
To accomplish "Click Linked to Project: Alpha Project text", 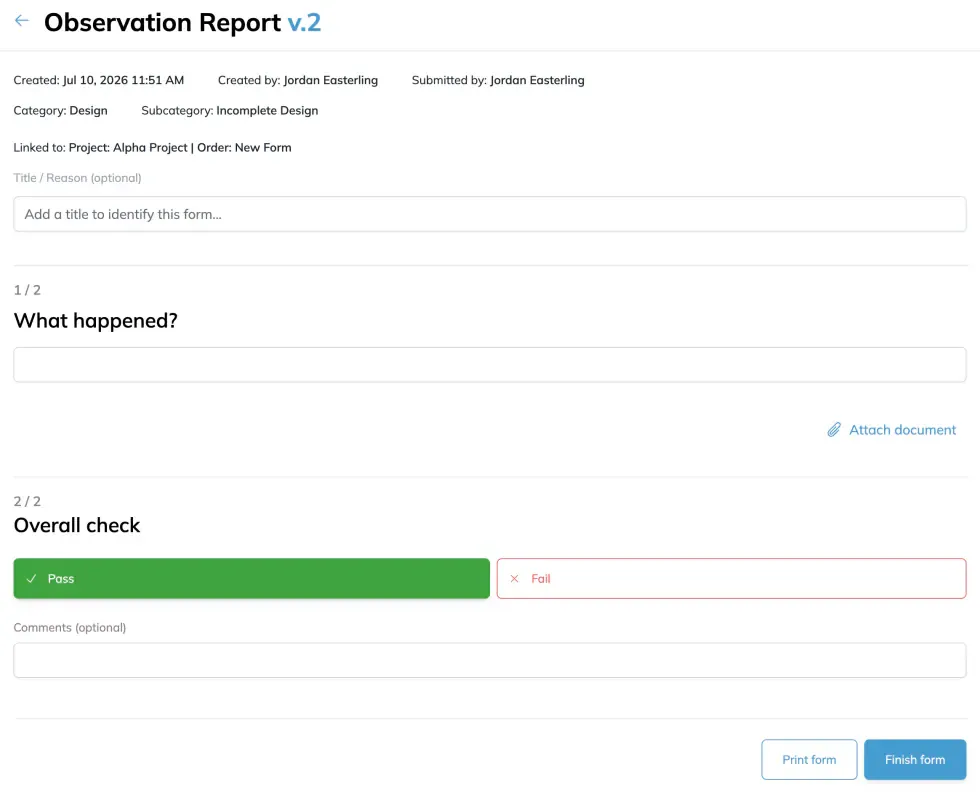I will pos(101,148).
